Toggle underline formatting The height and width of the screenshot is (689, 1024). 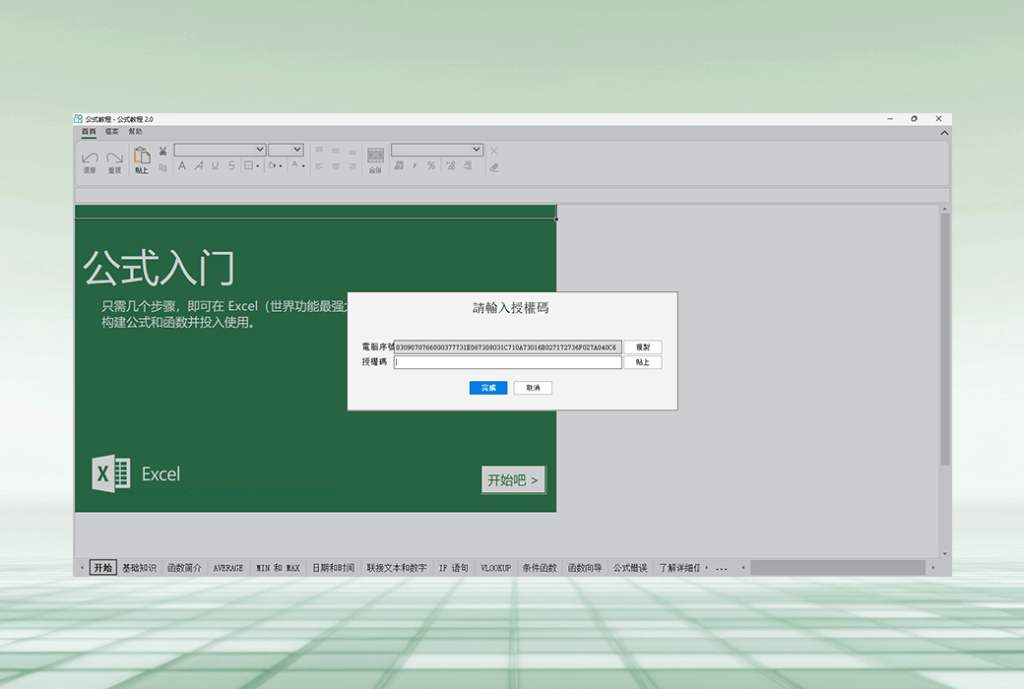pyautogui.click(x=214, y=165)
